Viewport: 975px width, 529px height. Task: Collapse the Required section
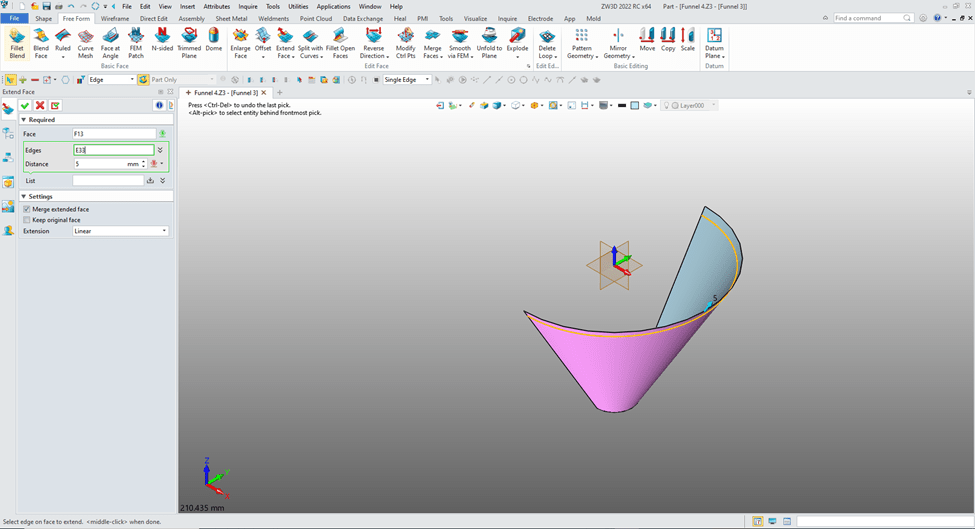(23, 119)
